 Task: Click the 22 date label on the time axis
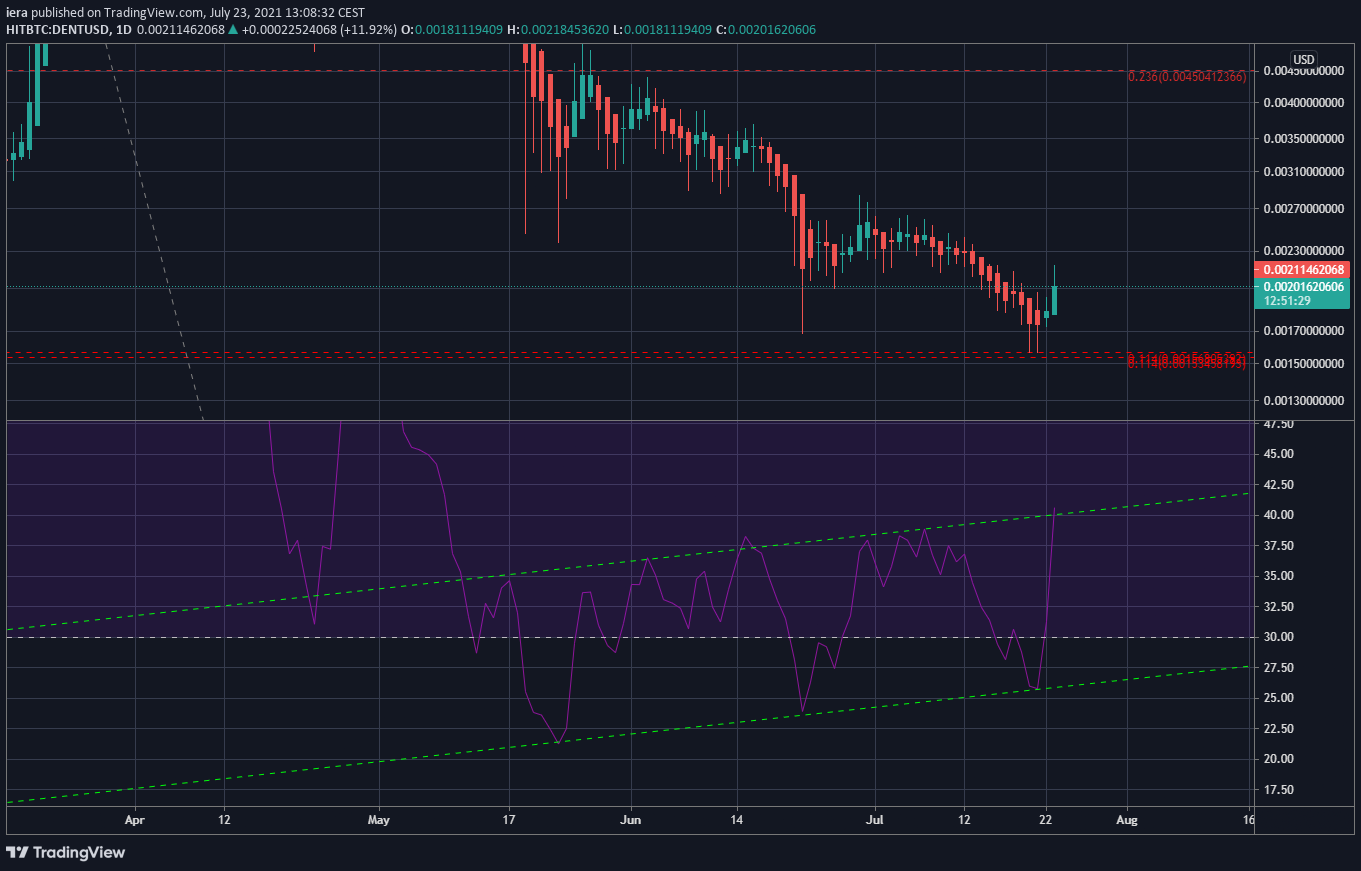coord(1046,820)
